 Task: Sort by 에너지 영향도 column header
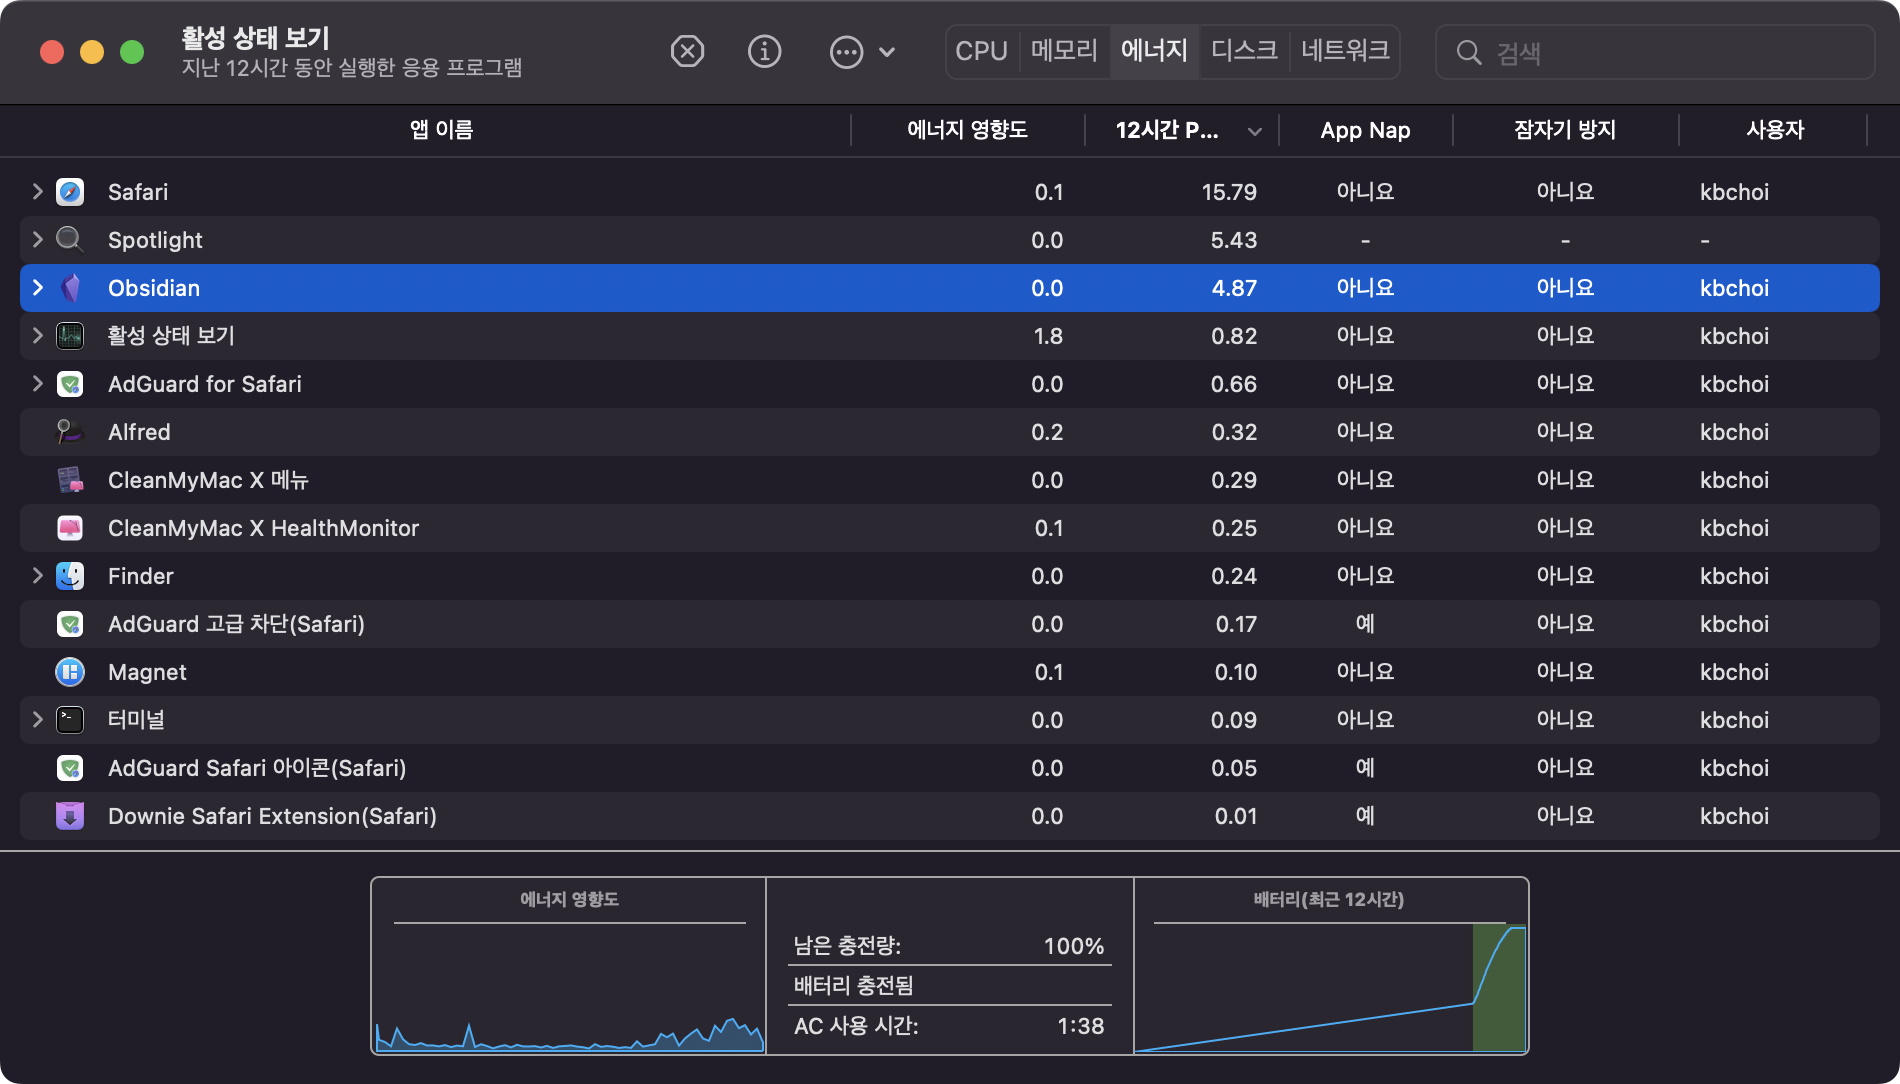coord(967,130)
